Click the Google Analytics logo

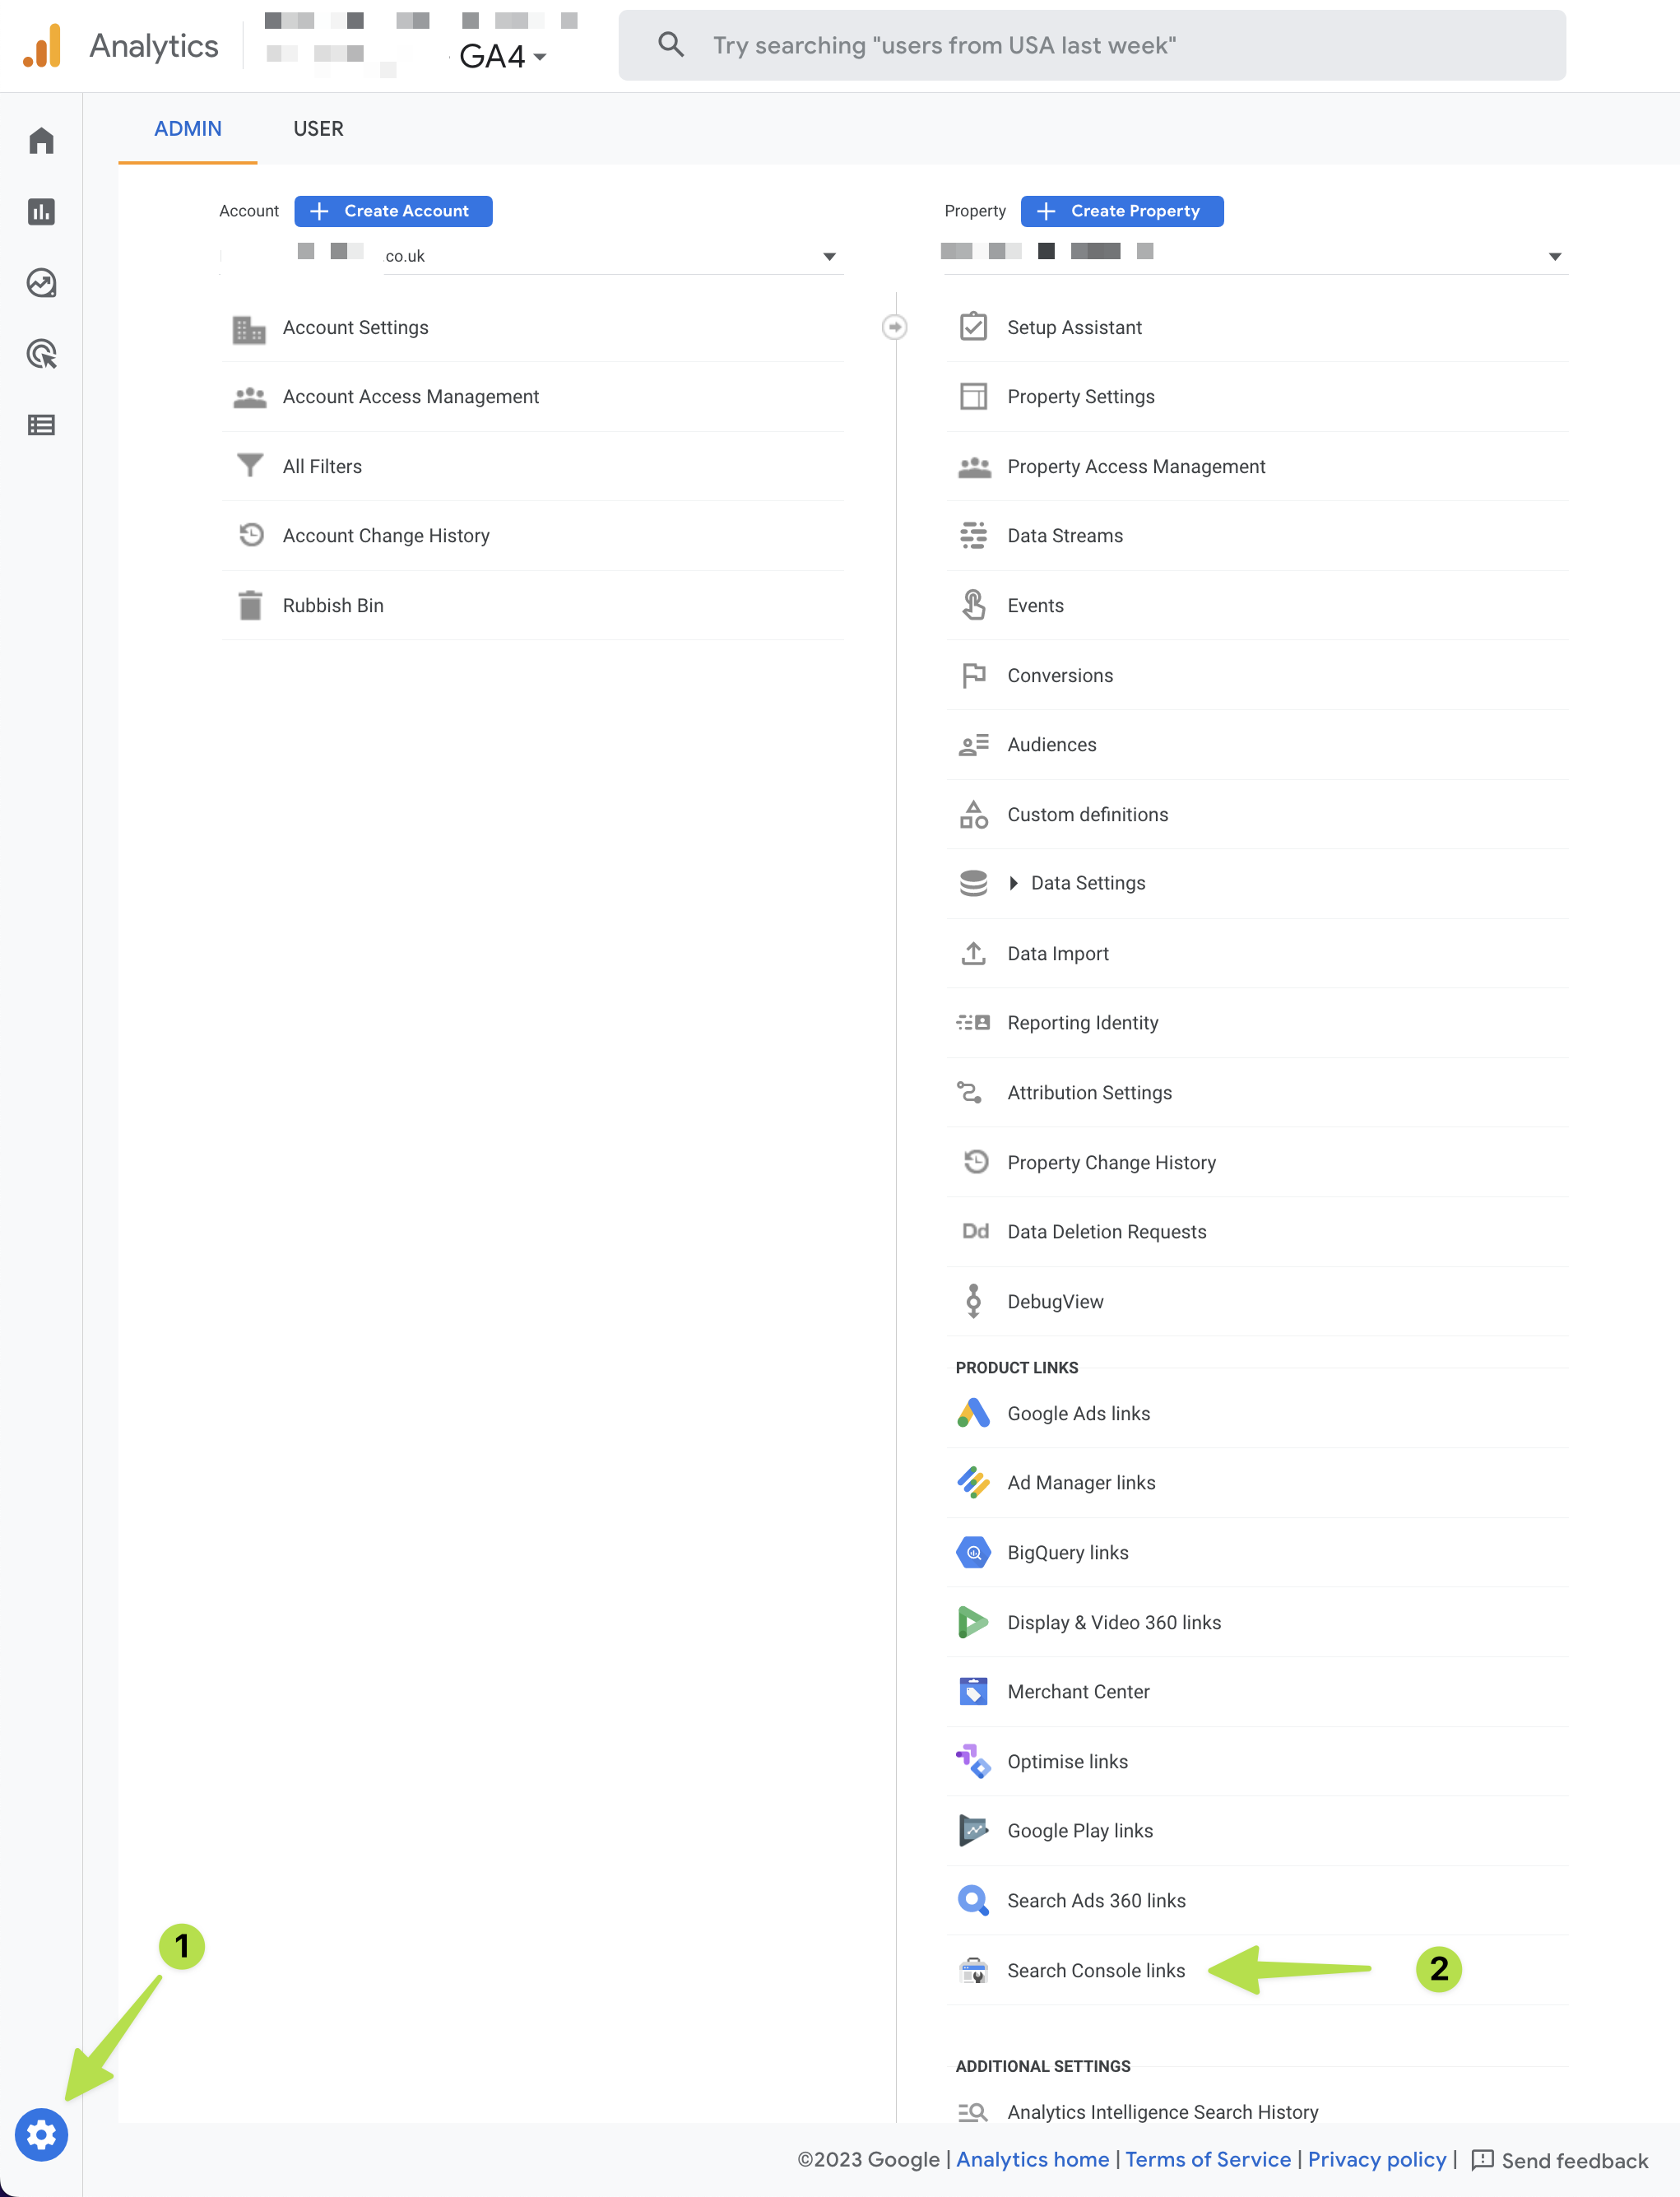(x=42, y=45)
